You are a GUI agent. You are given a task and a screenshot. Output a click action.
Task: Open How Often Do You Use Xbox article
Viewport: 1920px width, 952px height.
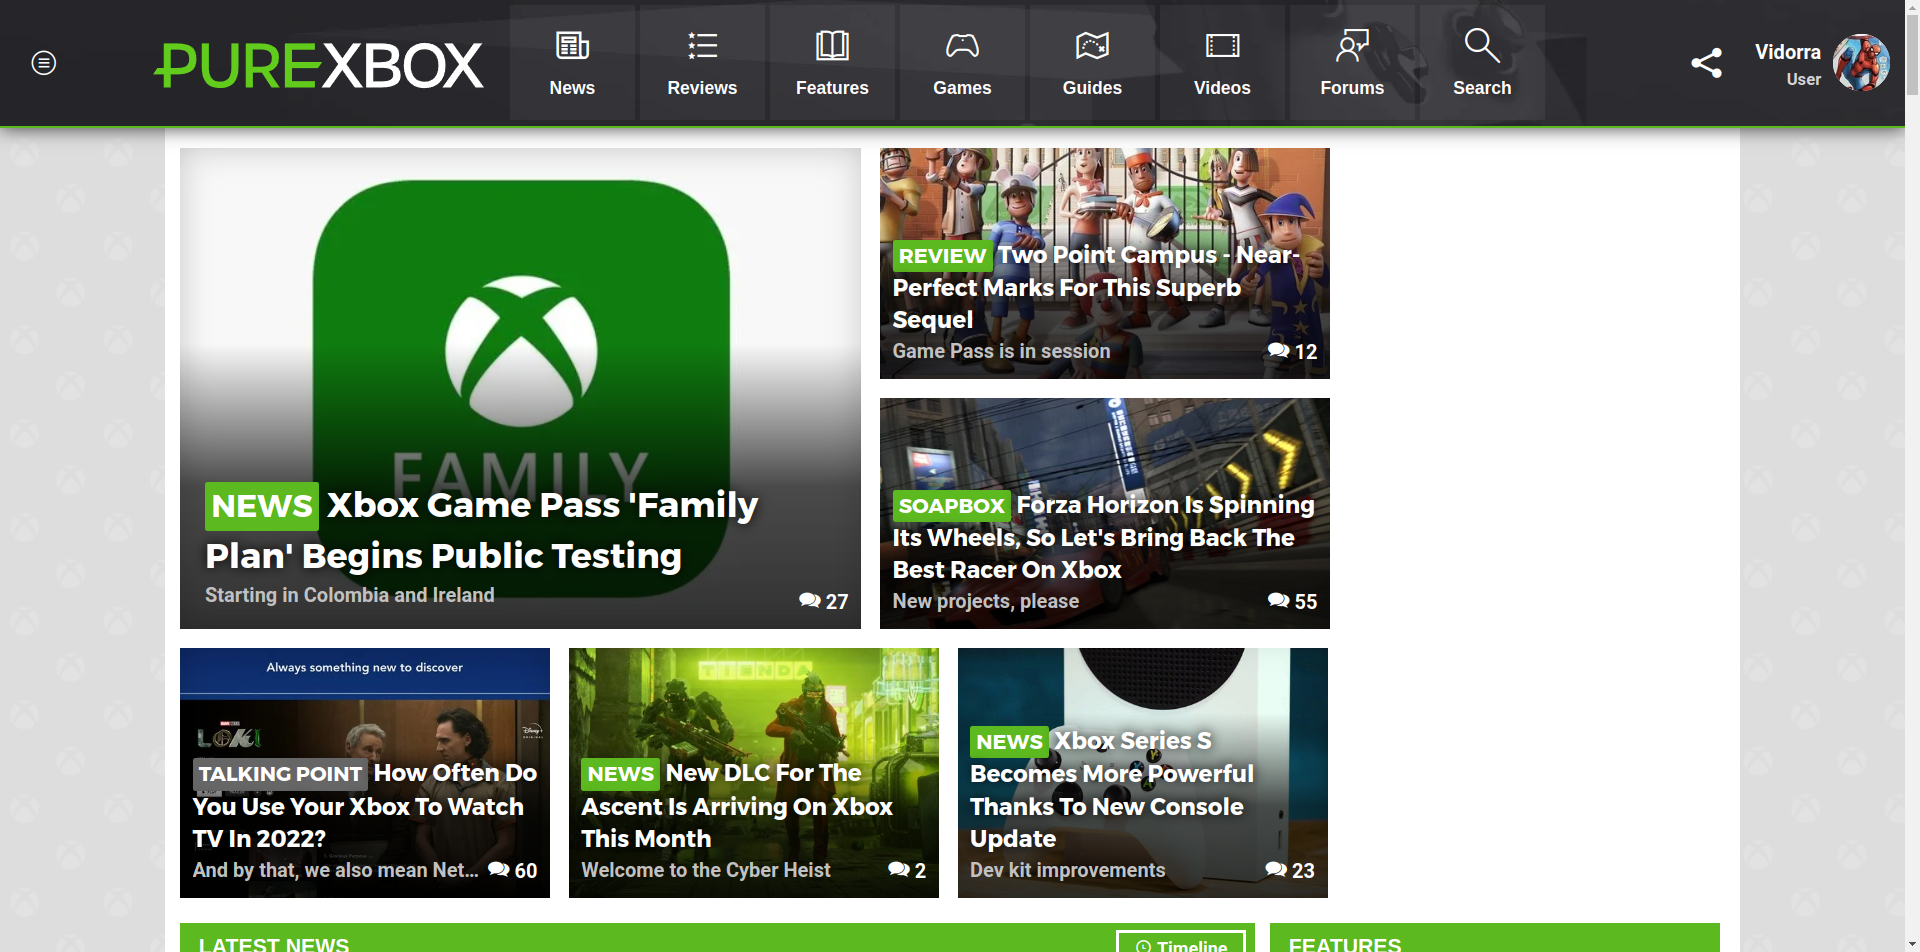[364, 806]
